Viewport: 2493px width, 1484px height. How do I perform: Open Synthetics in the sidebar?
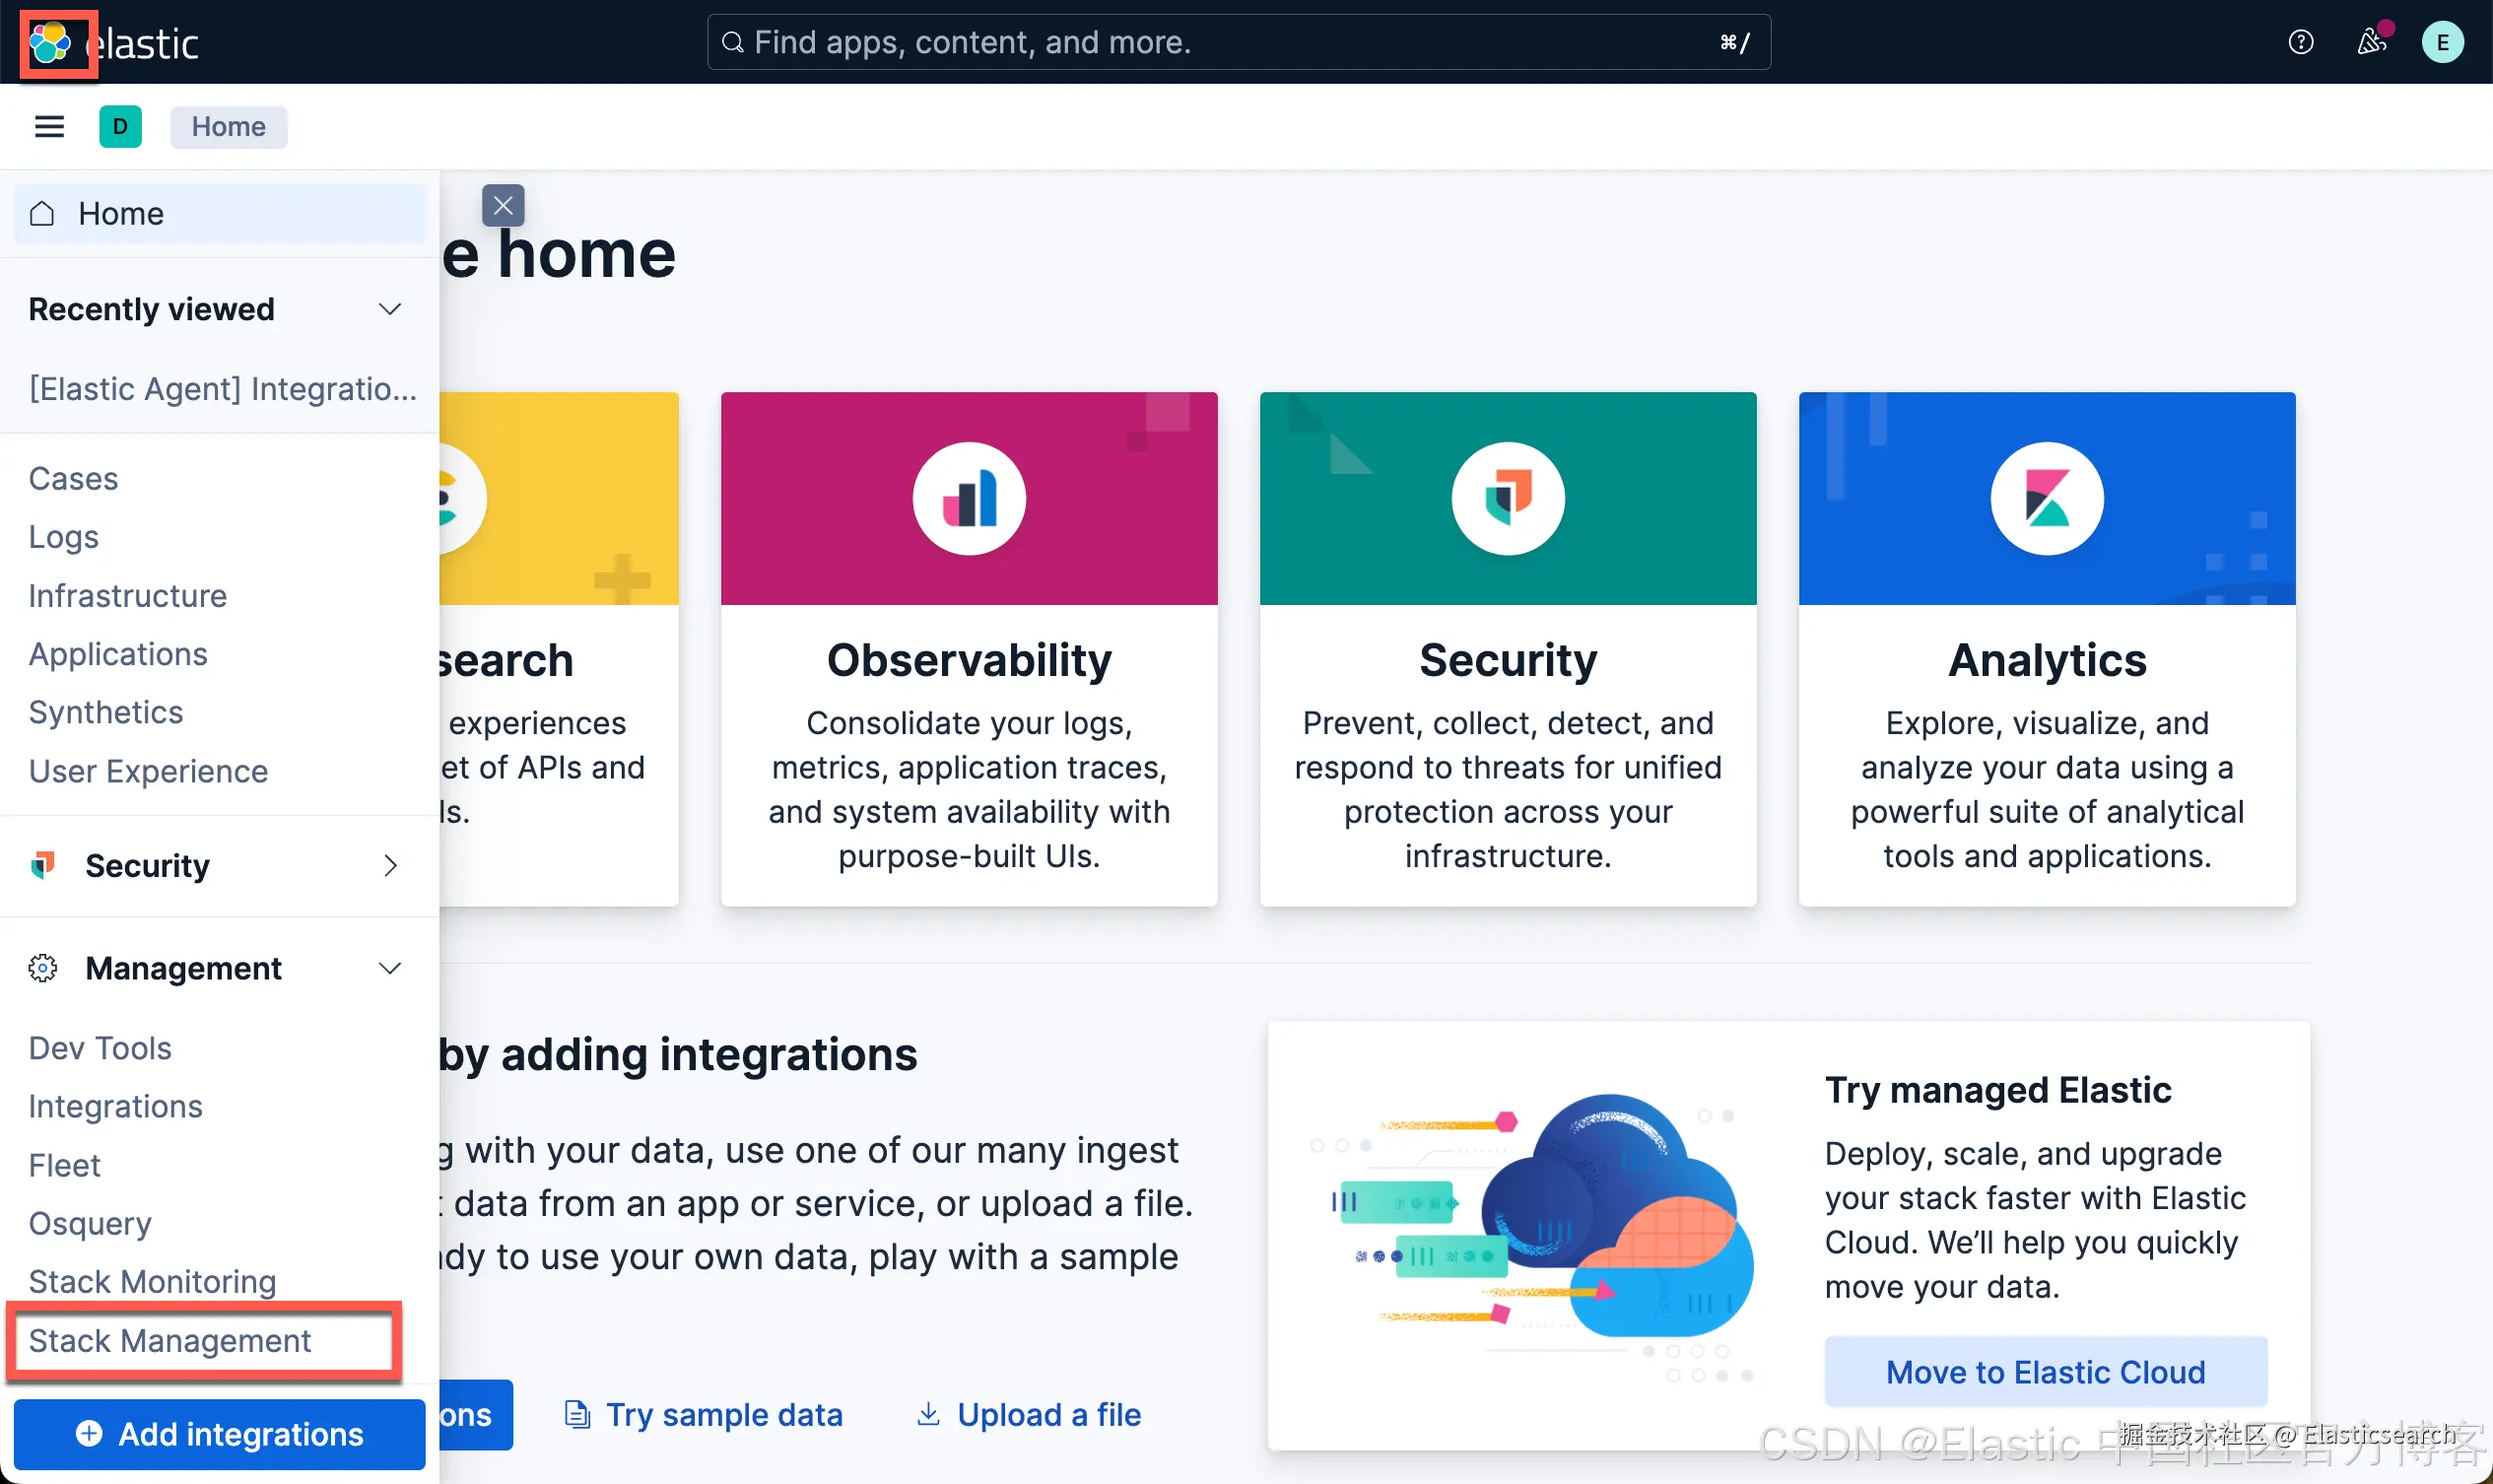(x=105, y=712)
